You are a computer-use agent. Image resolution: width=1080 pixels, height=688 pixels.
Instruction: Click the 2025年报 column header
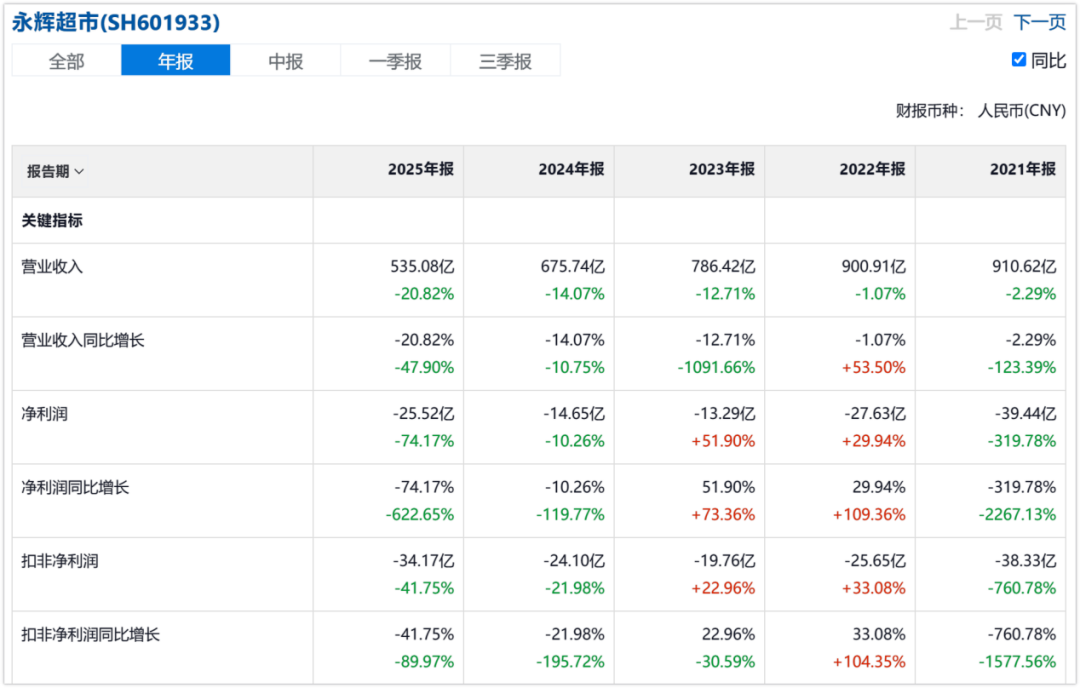(420, 169)
